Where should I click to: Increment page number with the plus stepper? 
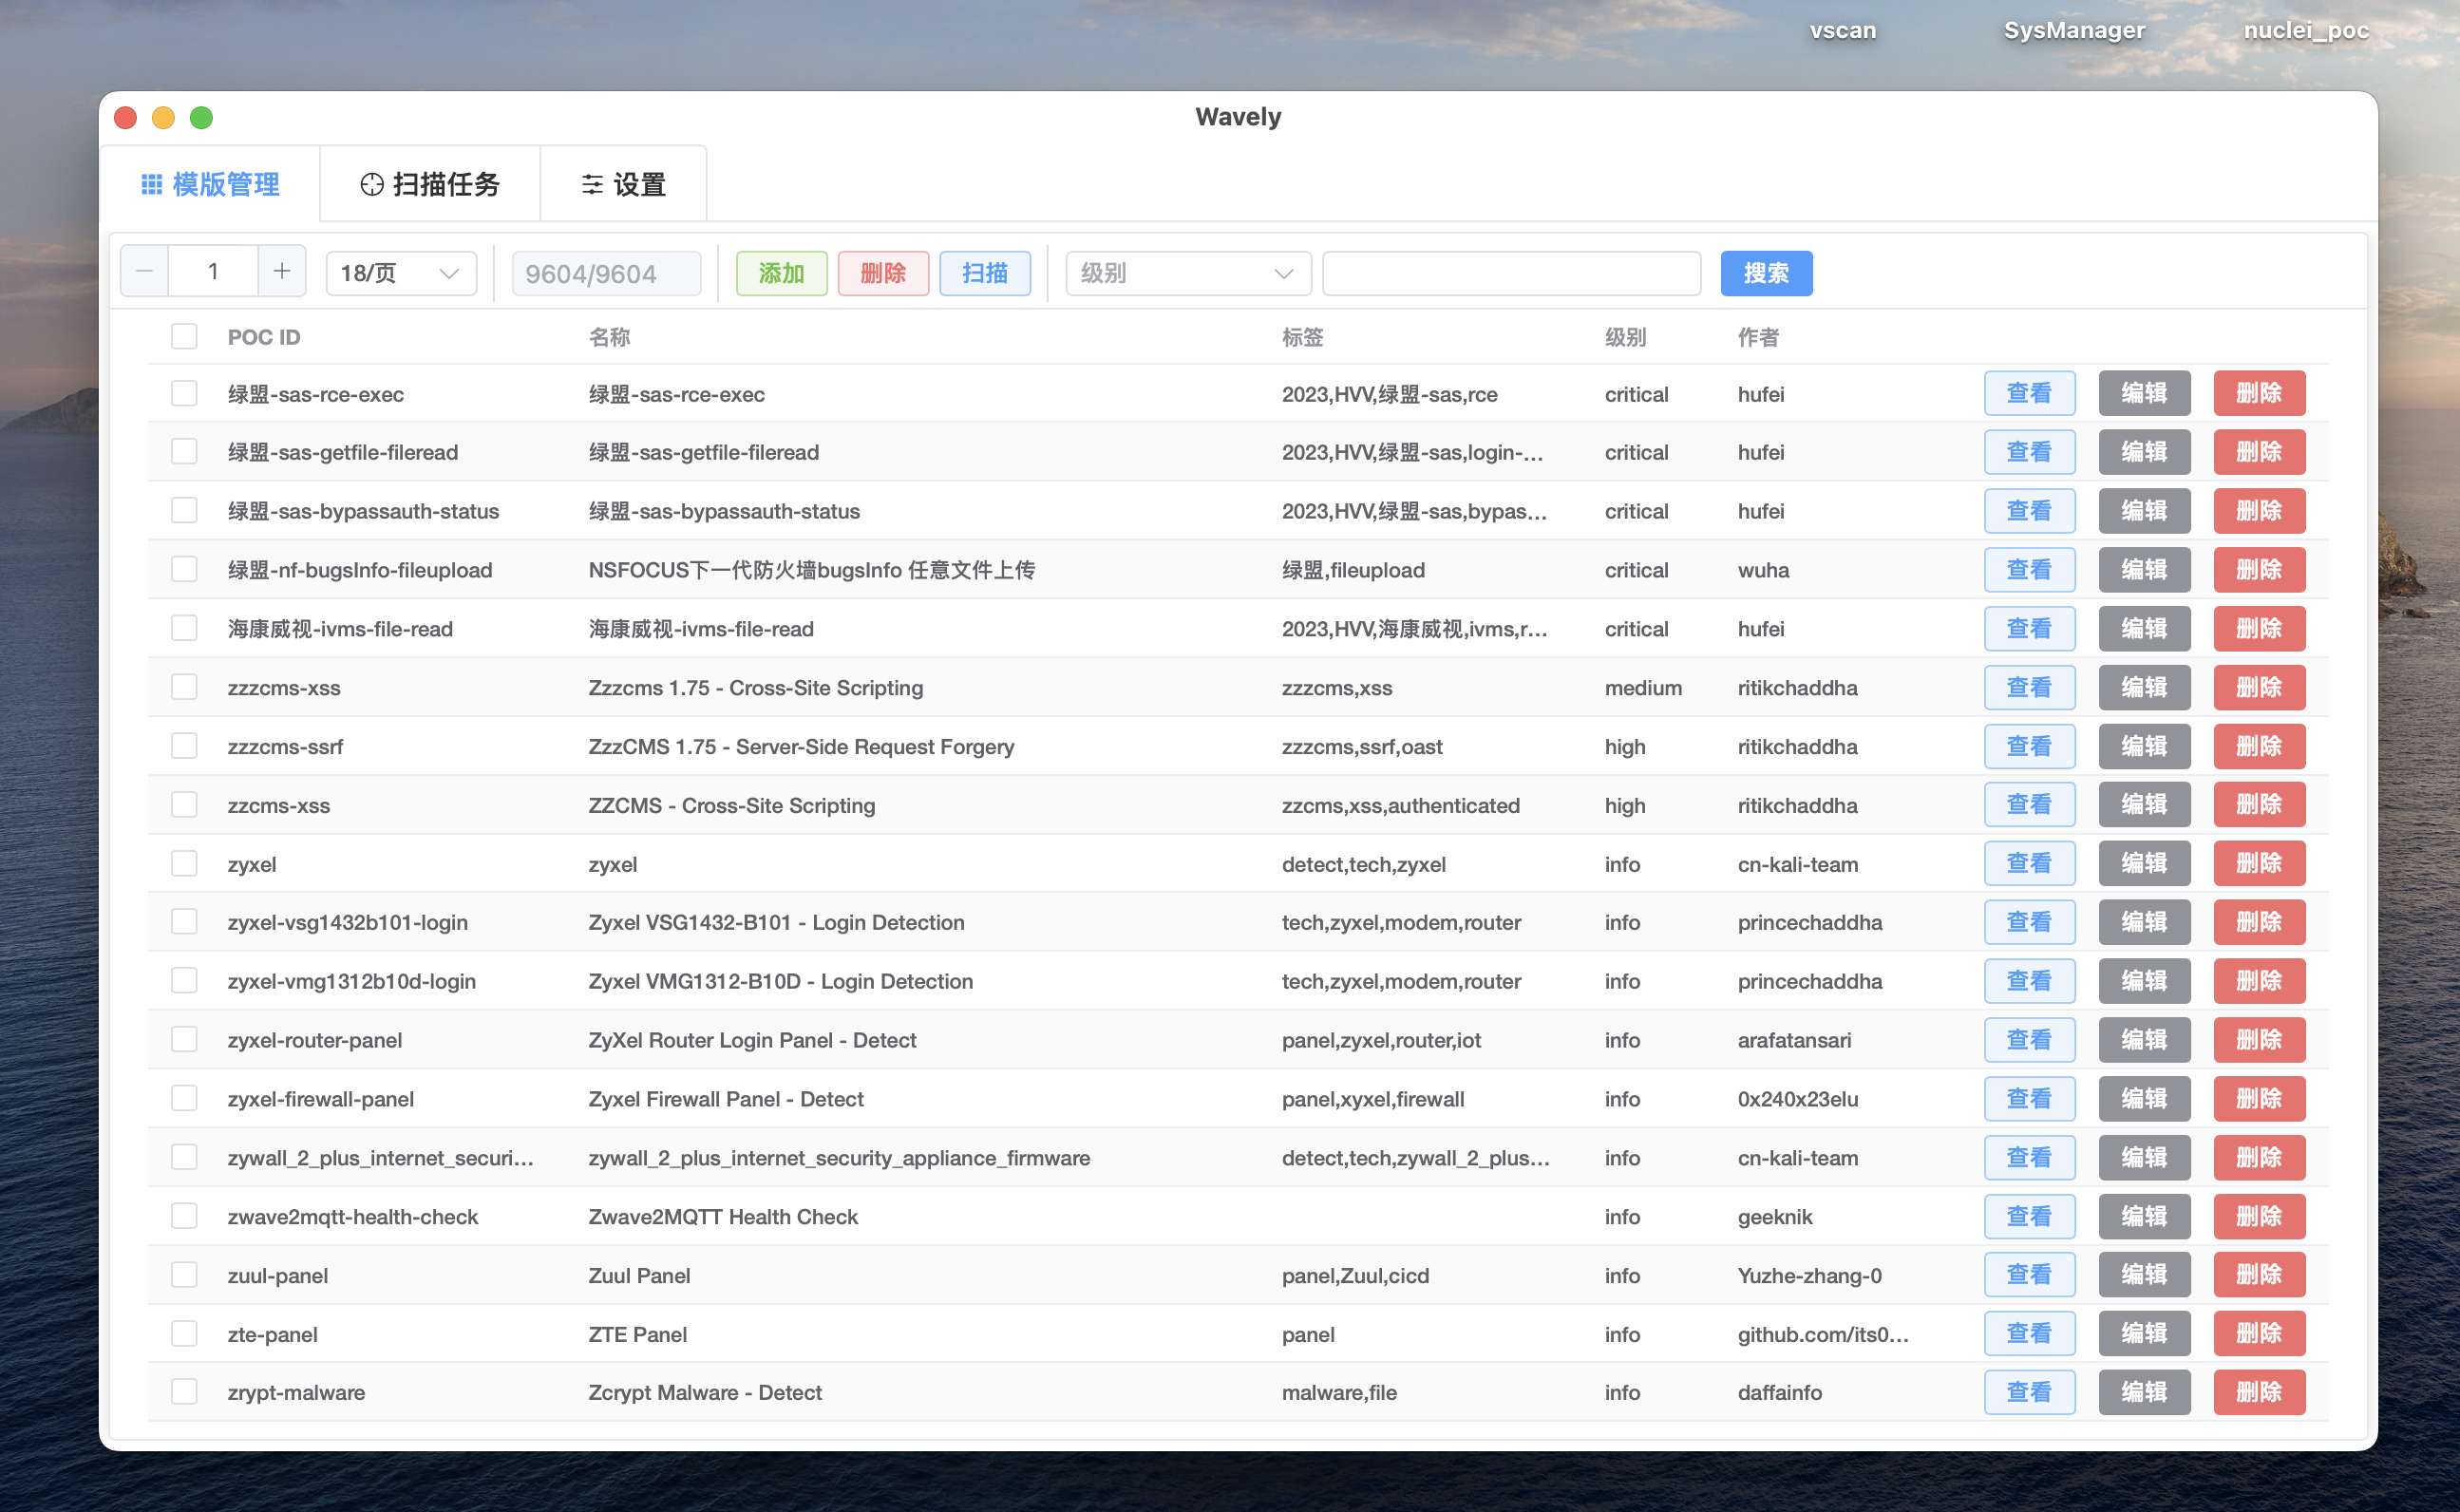pos(281,270)
